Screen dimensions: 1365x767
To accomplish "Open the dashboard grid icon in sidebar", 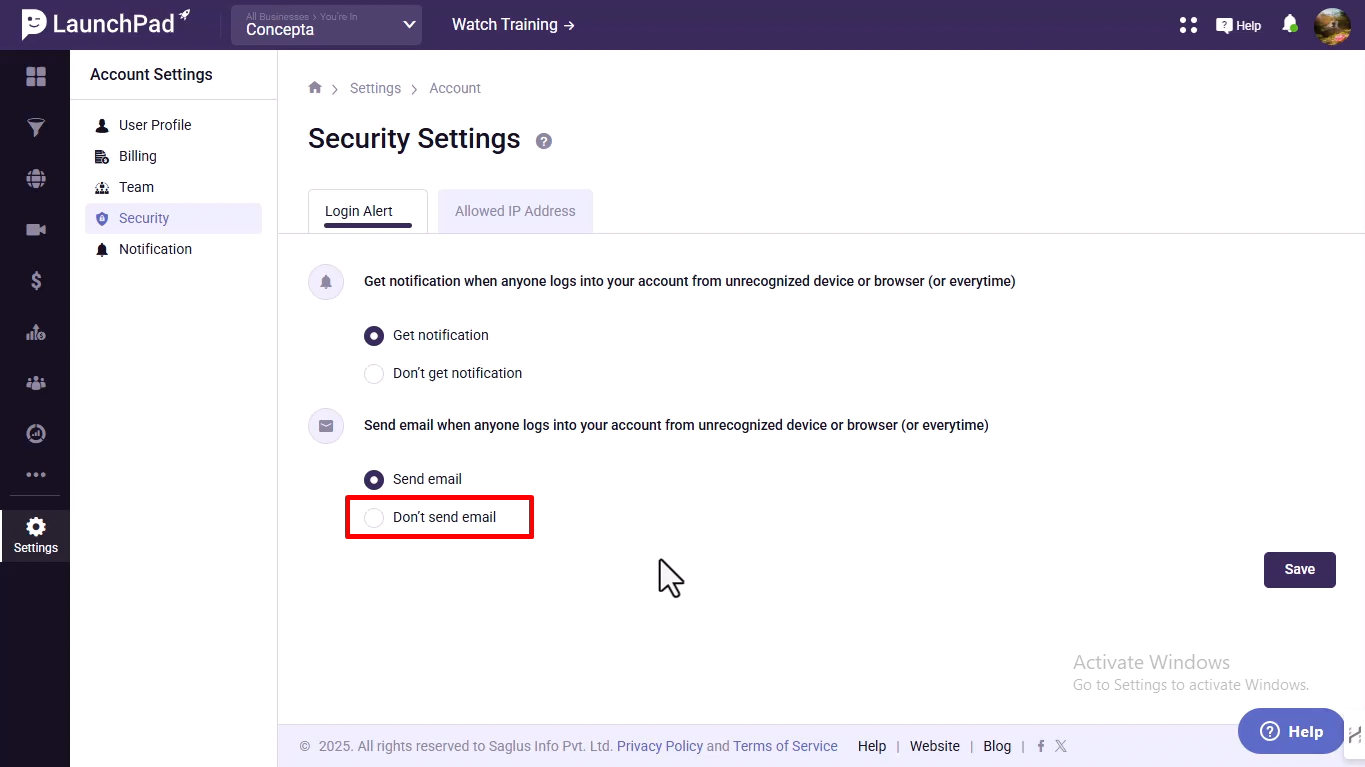I will (x=36, y=77).
